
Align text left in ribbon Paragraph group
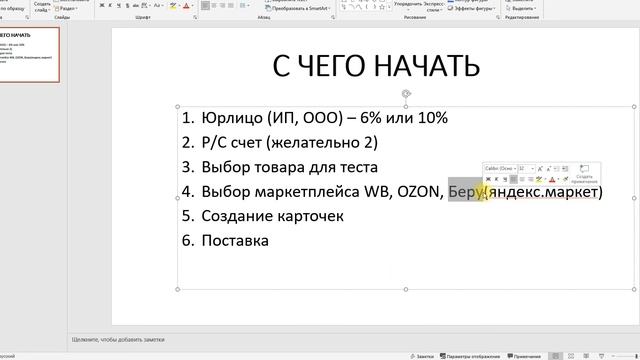[x=205, y=6]
